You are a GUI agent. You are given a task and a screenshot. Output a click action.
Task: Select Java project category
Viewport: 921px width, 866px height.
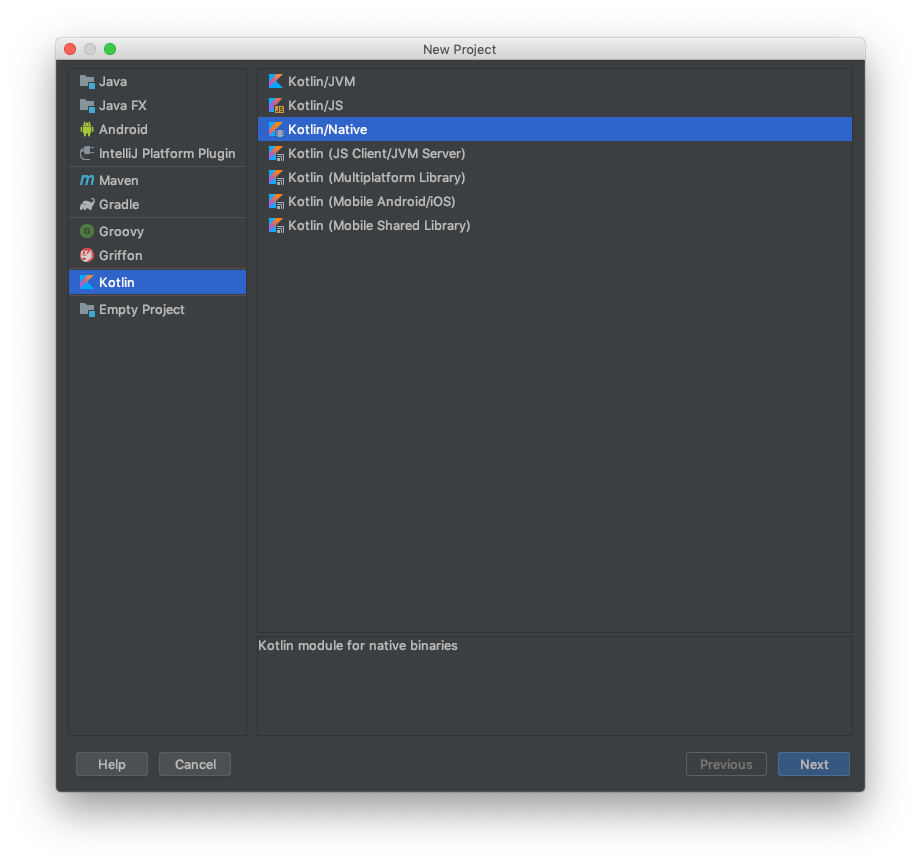pyautogui.click(x=157, y=82)
